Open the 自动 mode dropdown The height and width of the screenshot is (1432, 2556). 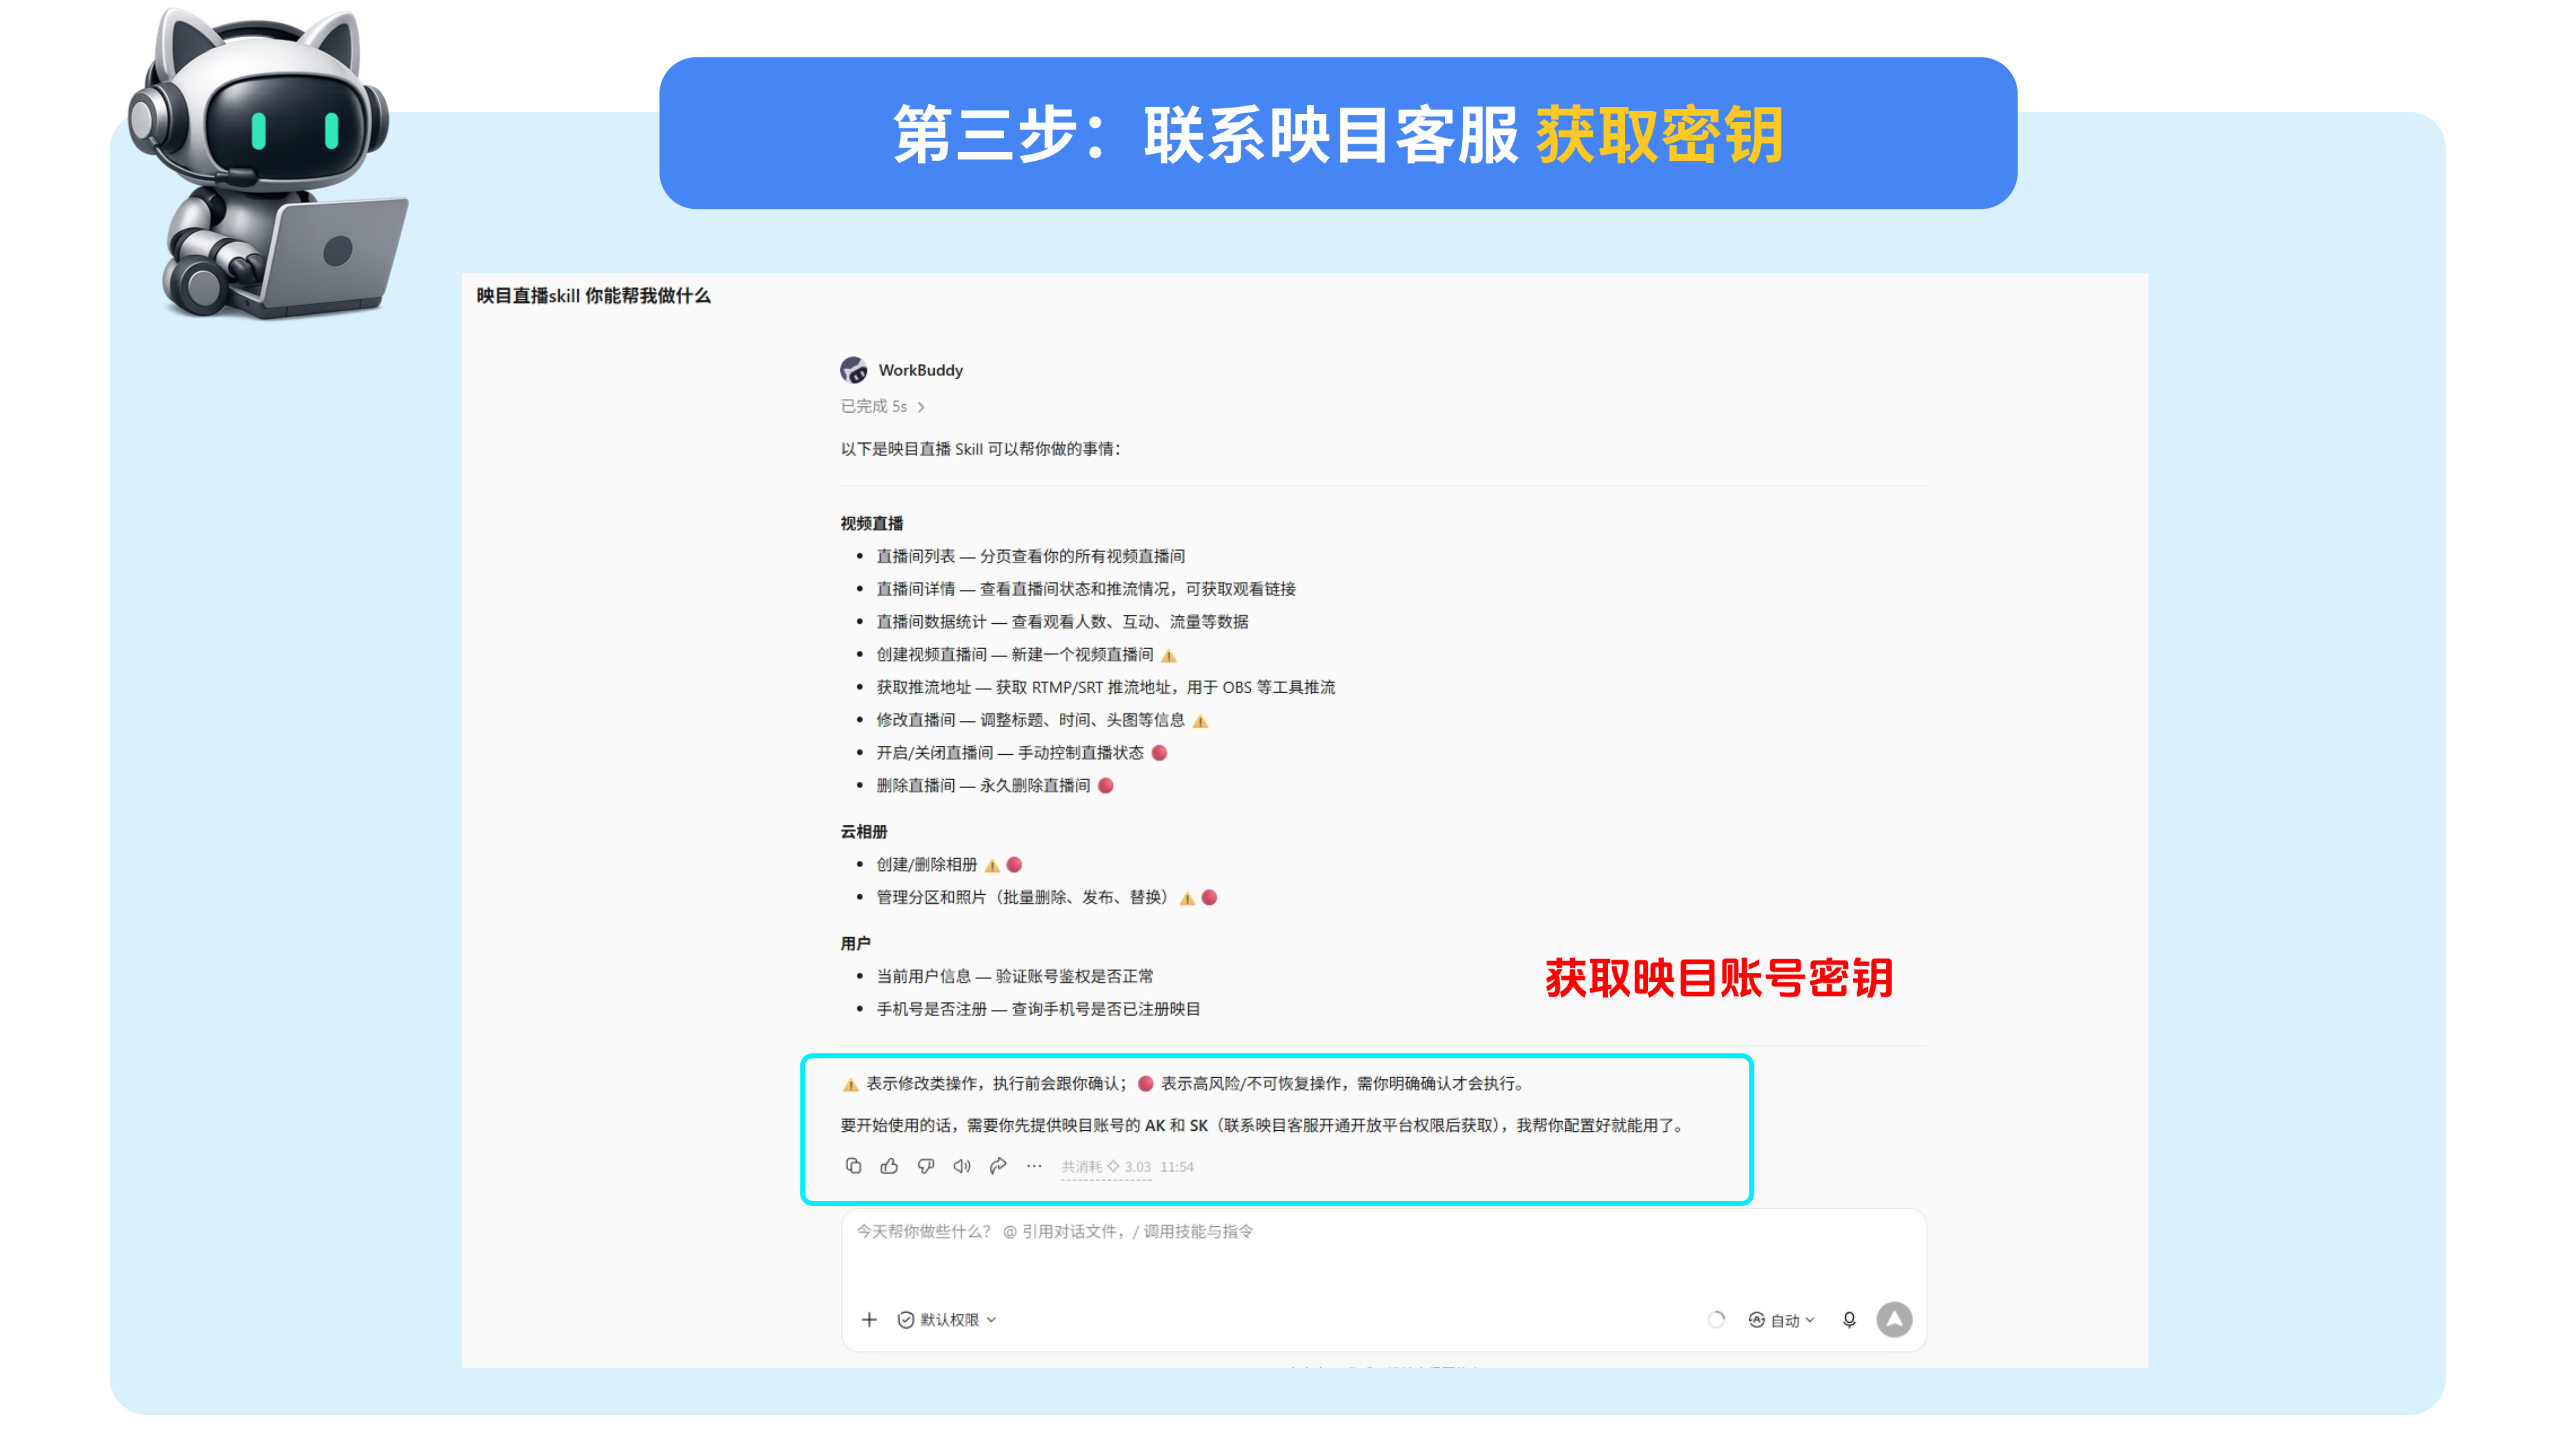[1781, 1320]
